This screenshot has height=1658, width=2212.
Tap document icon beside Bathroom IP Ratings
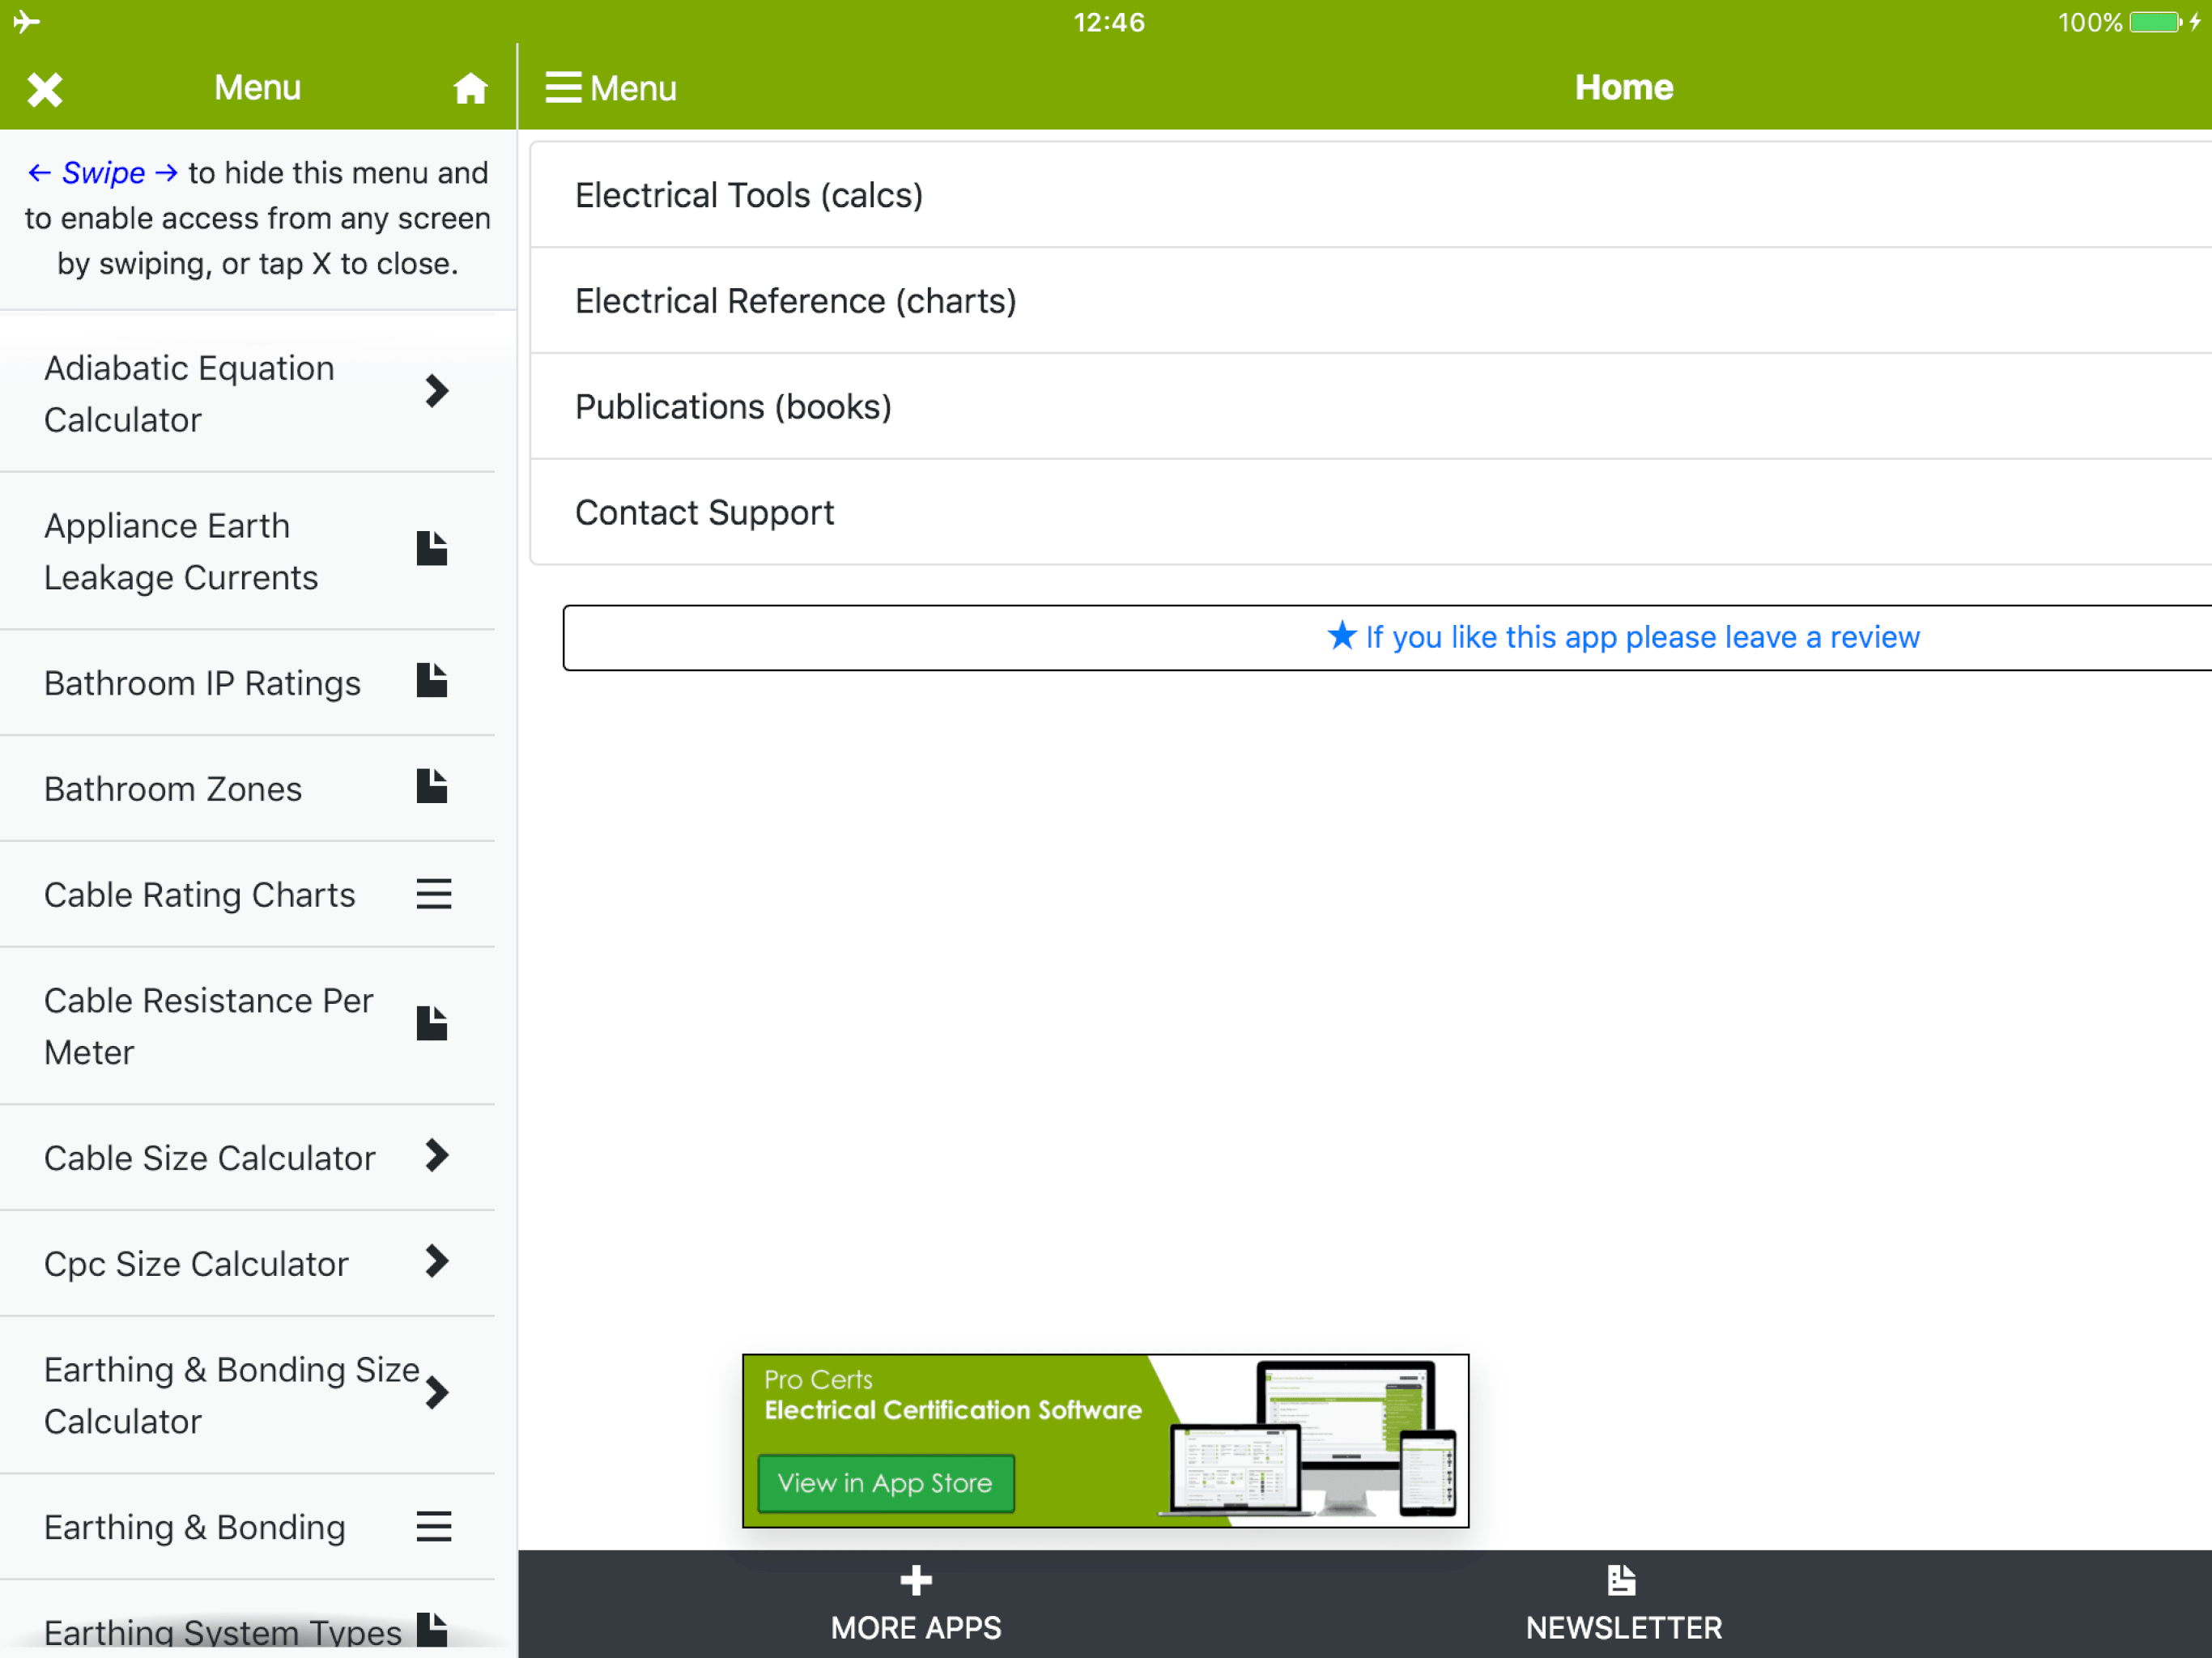[432, 682]
